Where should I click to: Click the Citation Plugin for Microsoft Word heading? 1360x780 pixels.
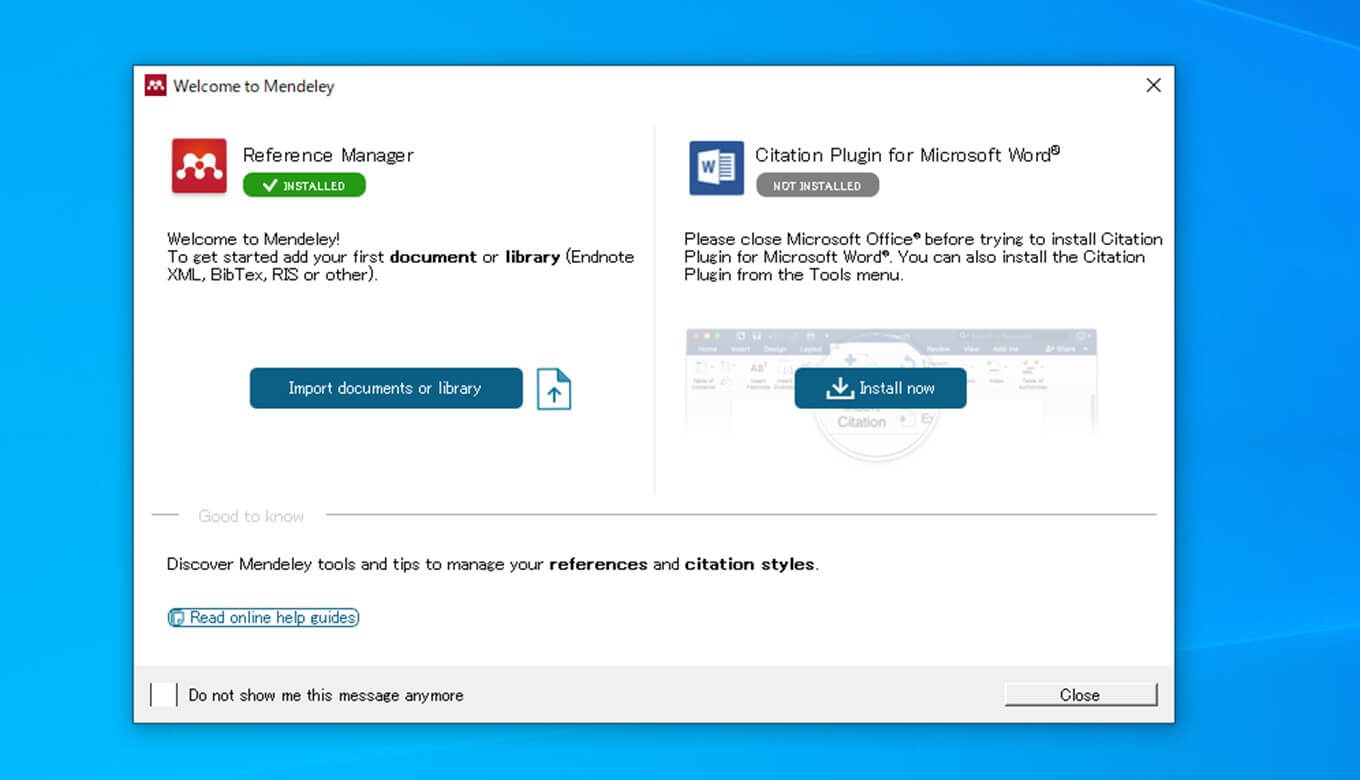(x=907, y=154)
